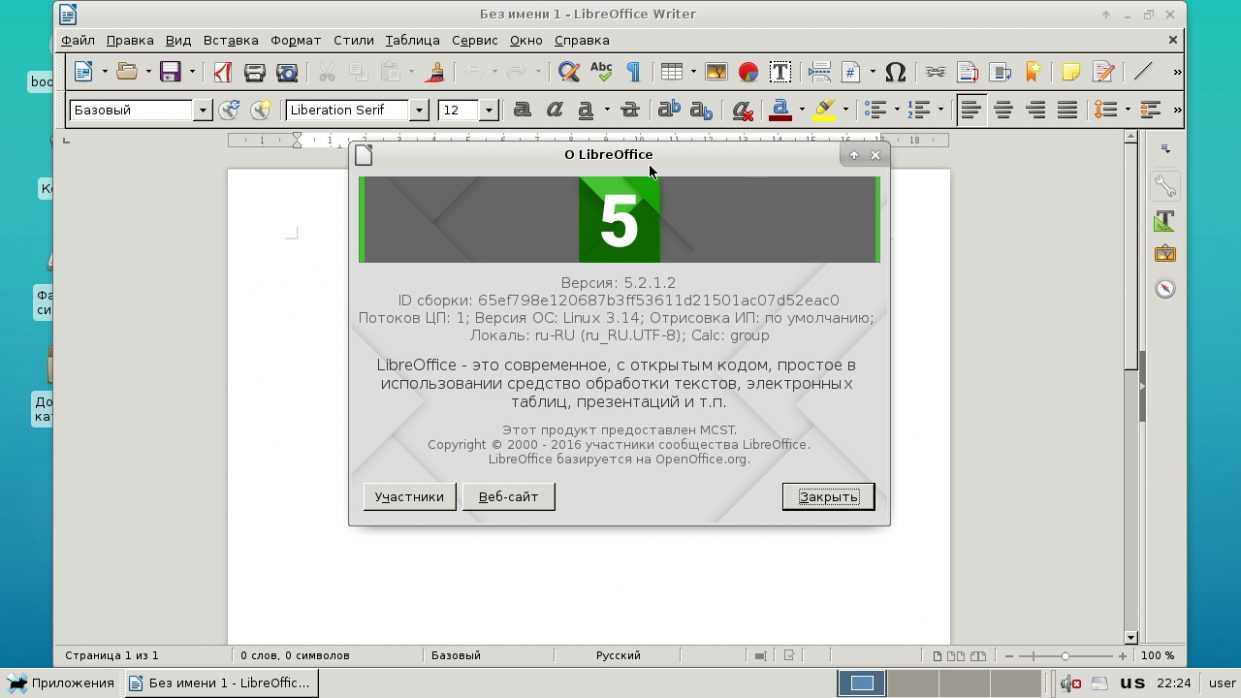Open the Таблица menu
The width and height of the screenshot is (1241, 698).
pos(412,40)
